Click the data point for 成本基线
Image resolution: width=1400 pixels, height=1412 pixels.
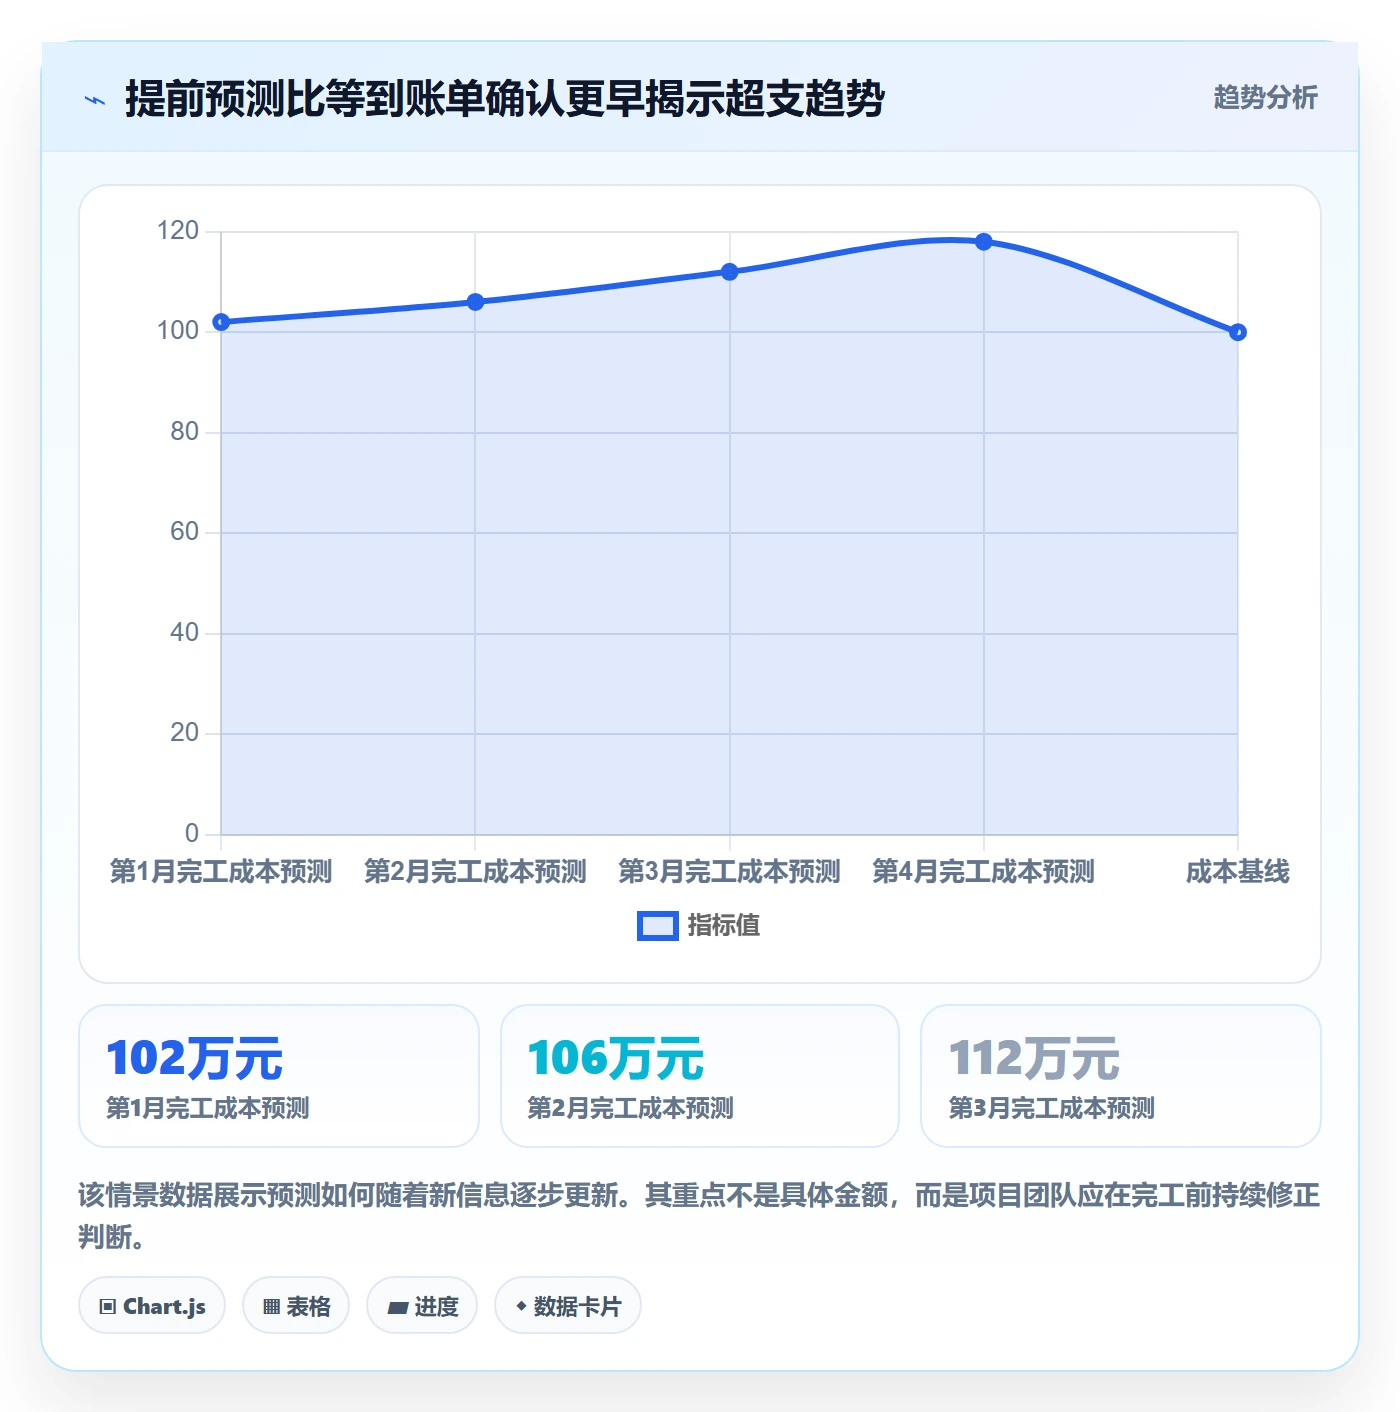(x=1238, y=332)
